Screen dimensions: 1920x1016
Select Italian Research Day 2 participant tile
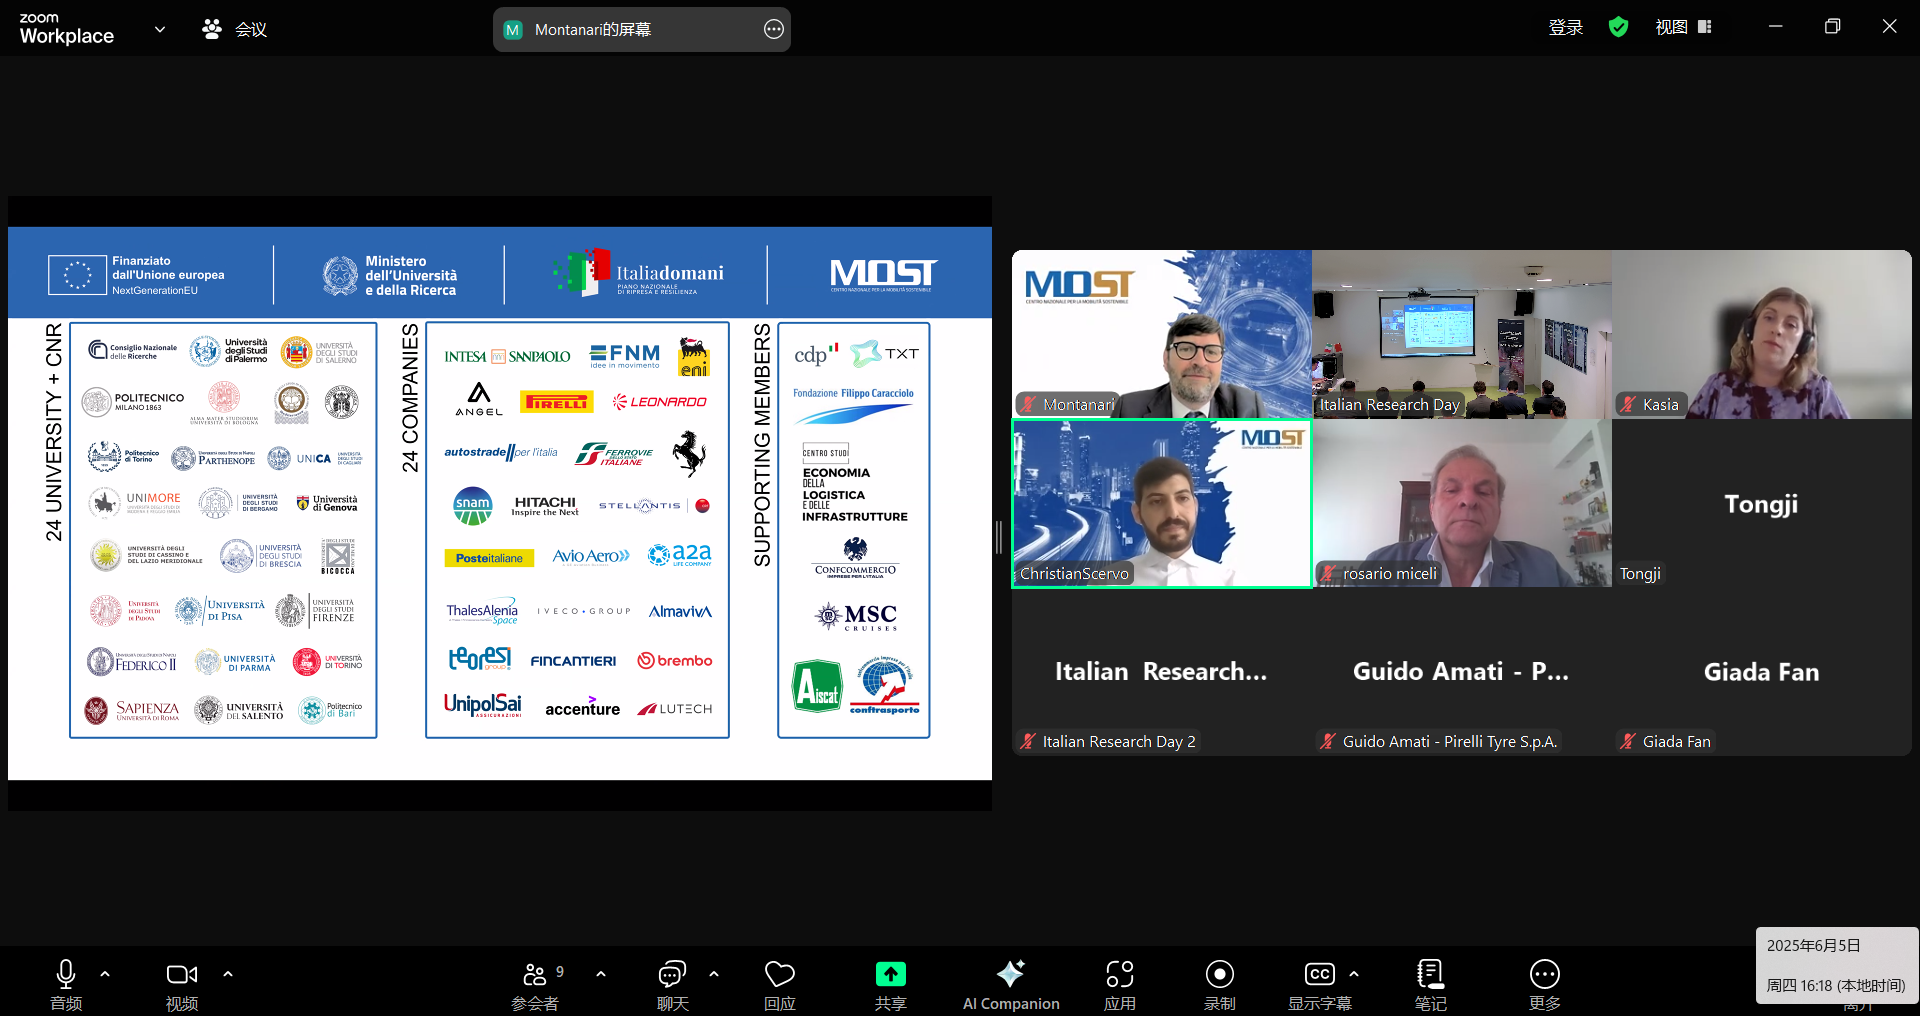pyautogui.click(x=1162, y=671)
